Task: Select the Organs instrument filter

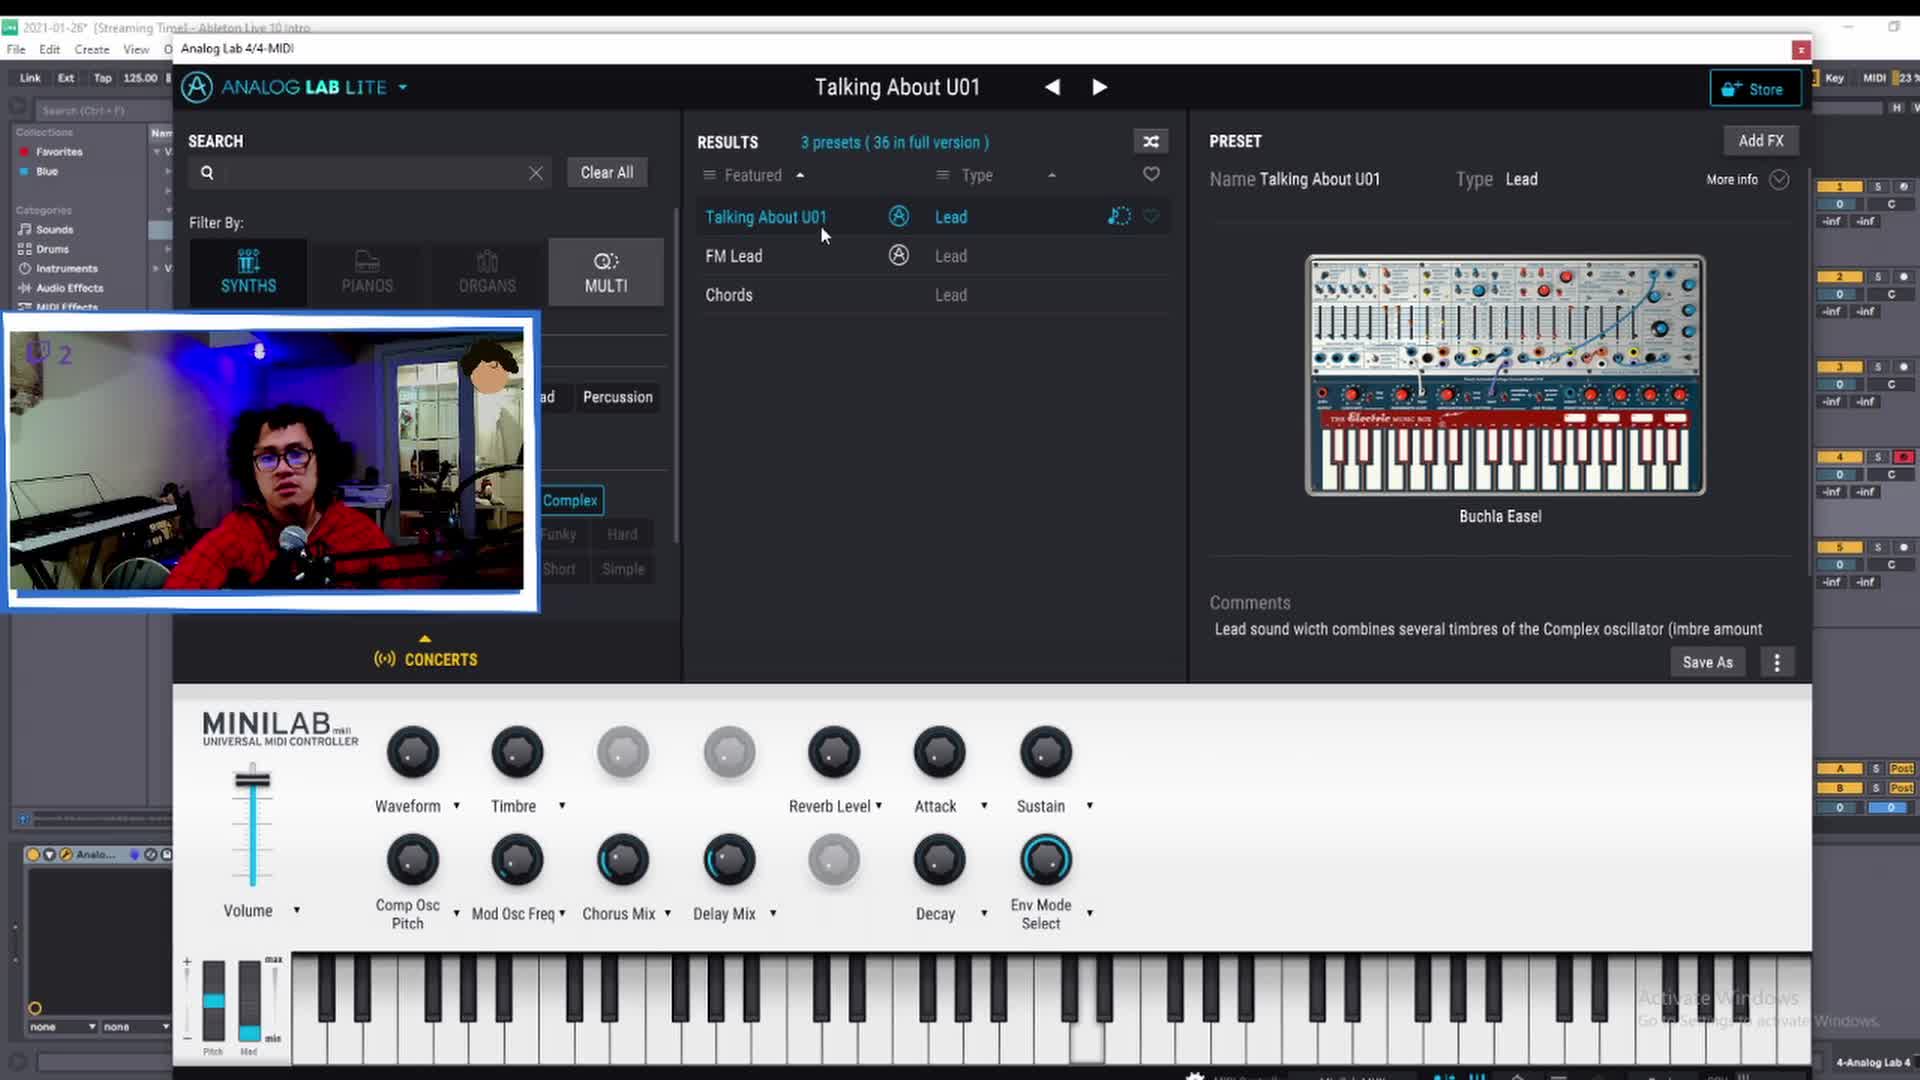Action: [x=487, y=272]
